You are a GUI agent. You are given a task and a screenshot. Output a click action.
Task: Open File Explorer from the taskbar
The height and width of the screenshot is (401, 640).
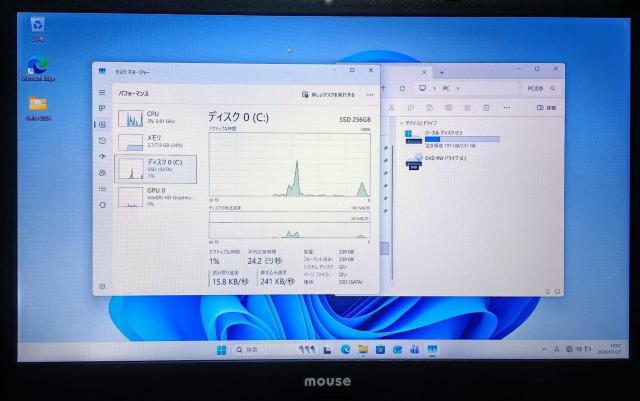pyautogui.click(x=363, y=350)
